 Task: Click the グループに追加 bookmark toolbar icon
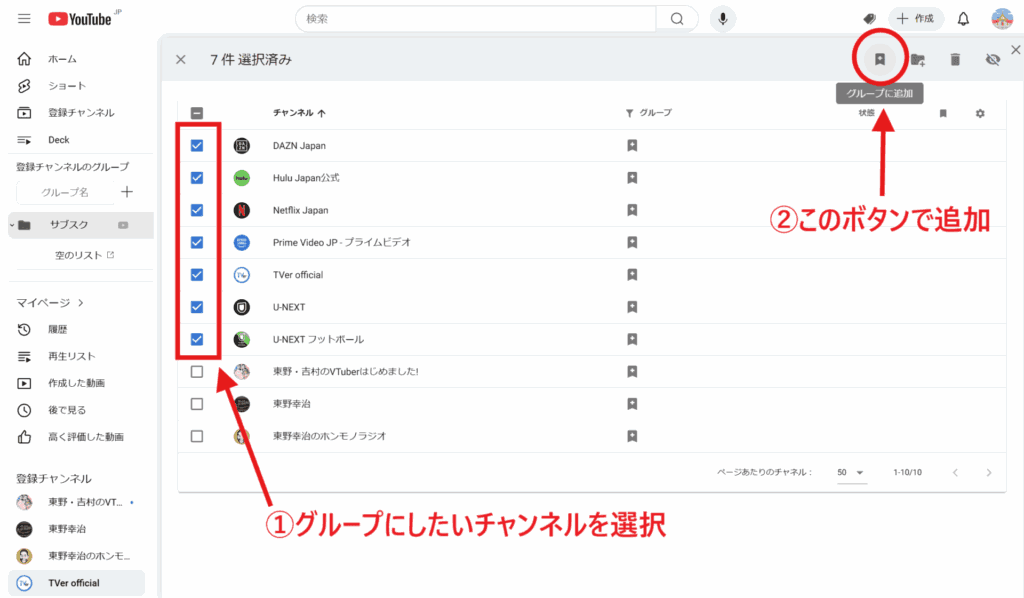[880, 59]
